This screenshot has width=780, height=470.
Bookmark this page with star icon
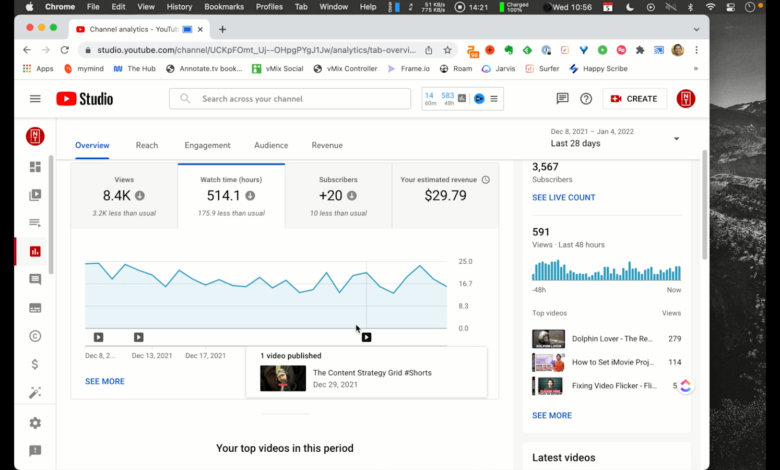pos(447,50)
